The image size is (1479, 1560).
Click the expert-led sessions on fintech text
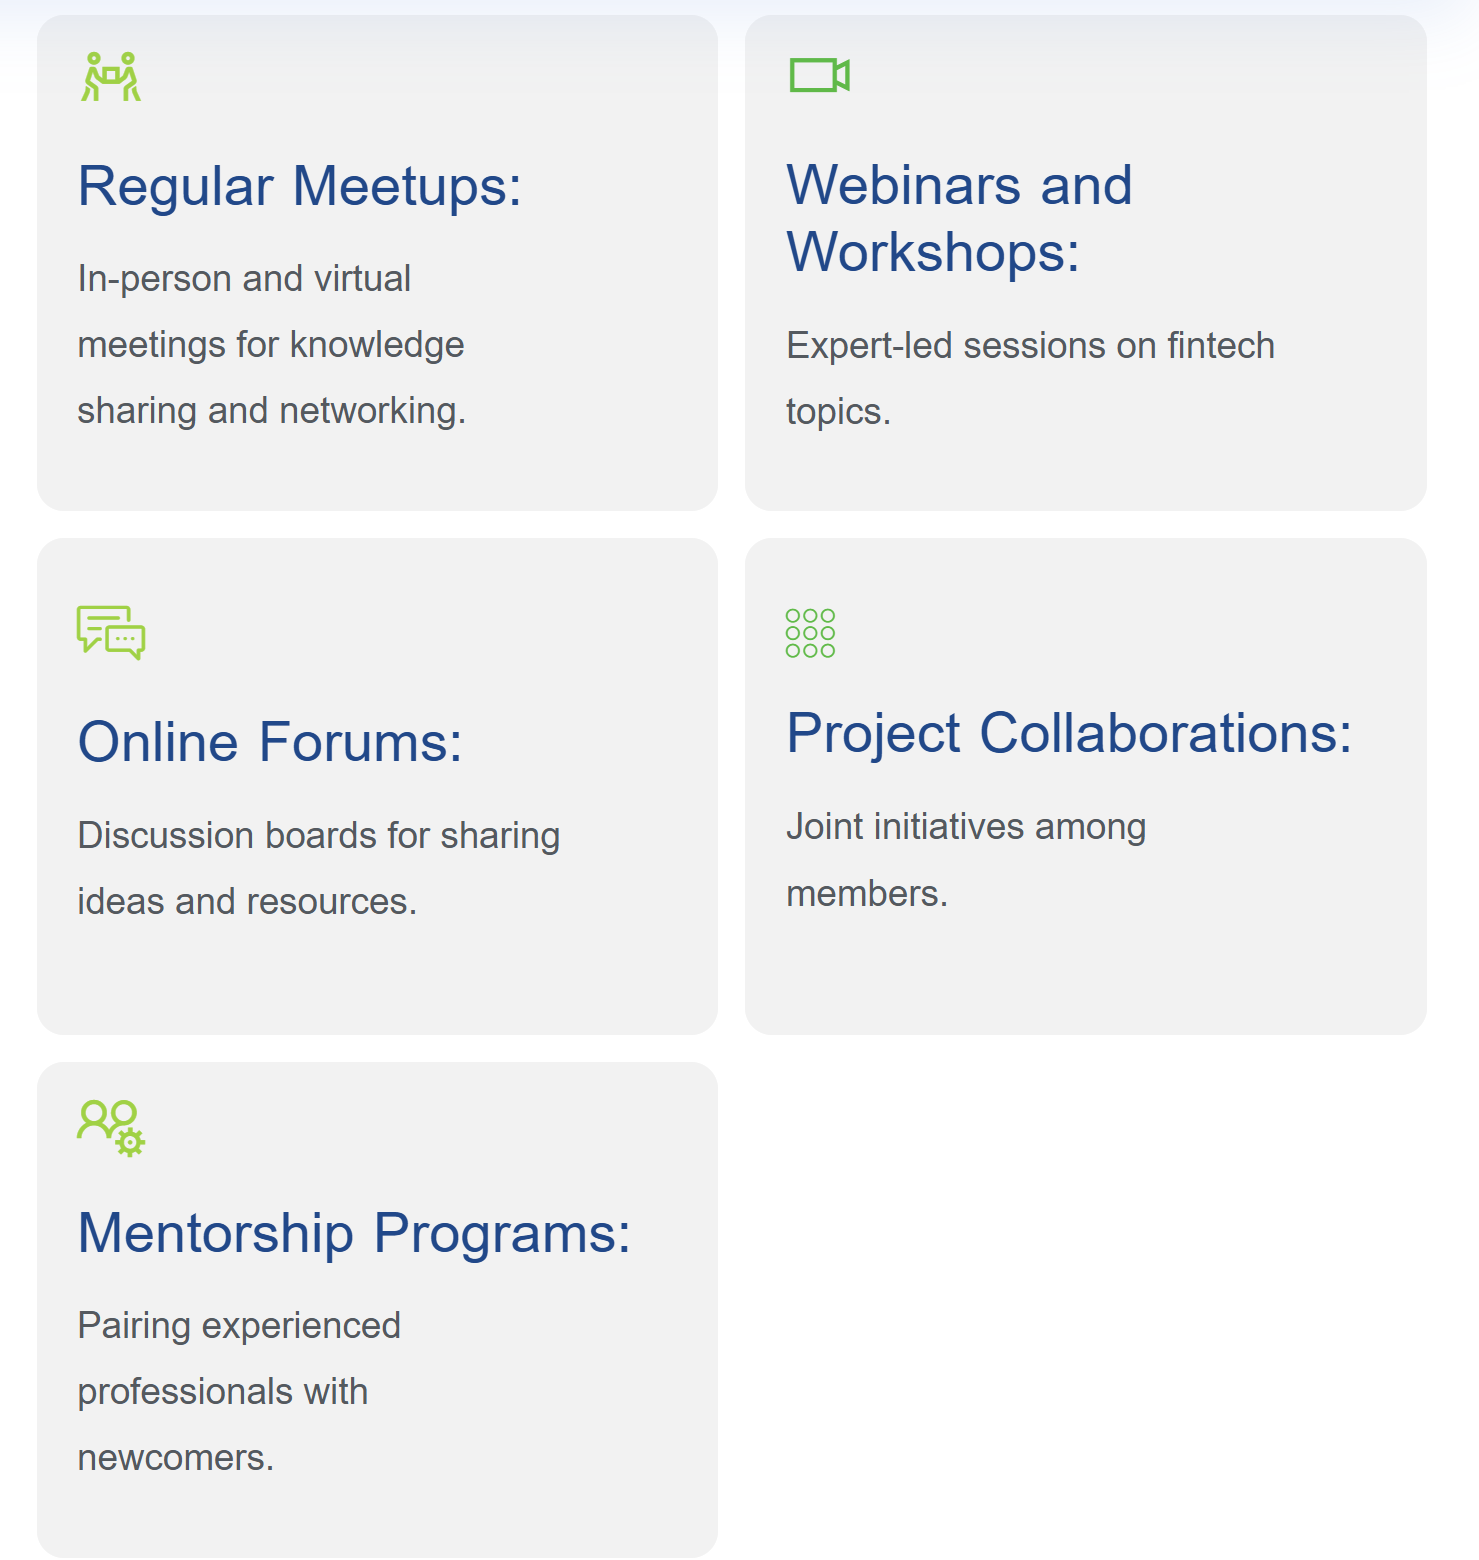click(x=1030, y=378)
